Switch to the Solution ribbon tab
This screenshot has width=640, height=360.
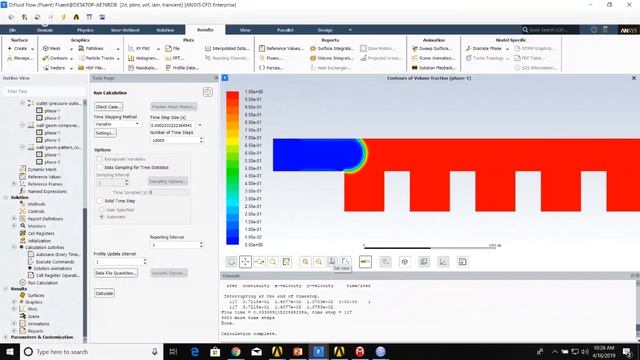point(165,30)
